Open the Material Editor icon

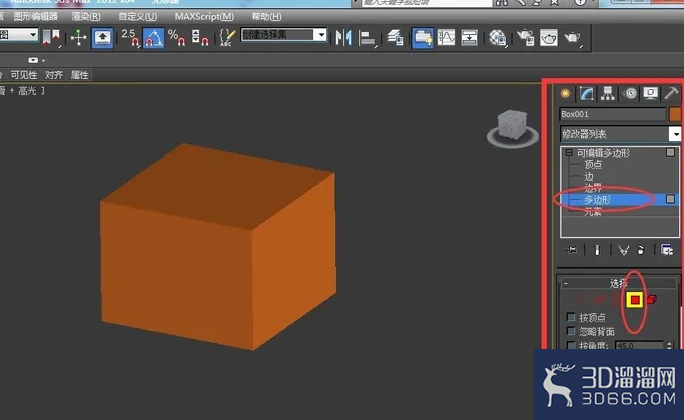point(498,38)
